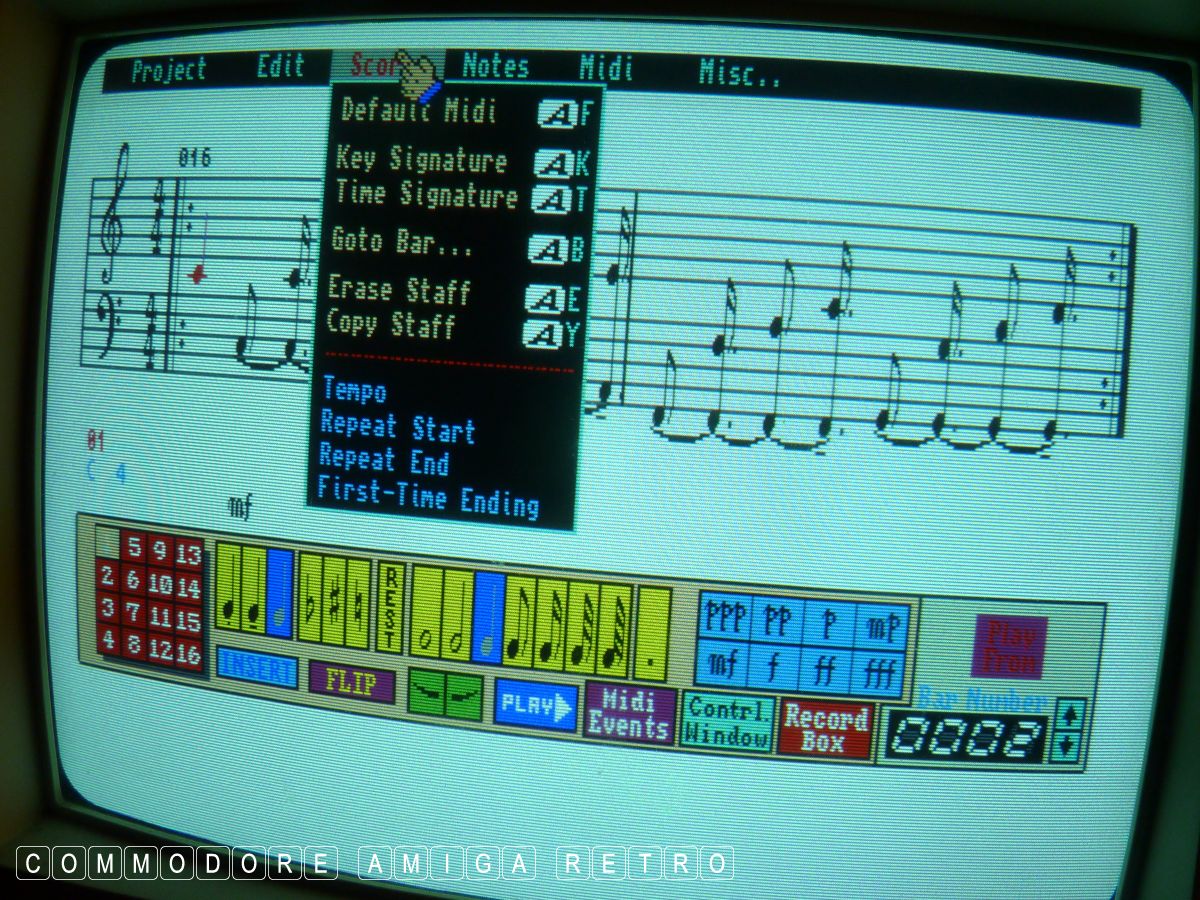Increase bar number with up arrow
This screenshot has width=1200, height=900.
coord(1068,715)
